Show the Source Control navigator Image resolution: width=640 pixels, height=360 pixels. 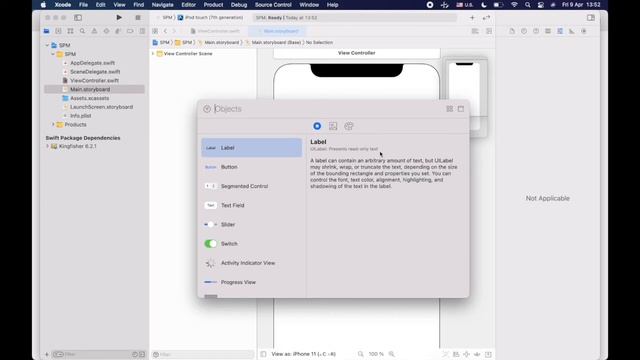click(58, 31)
